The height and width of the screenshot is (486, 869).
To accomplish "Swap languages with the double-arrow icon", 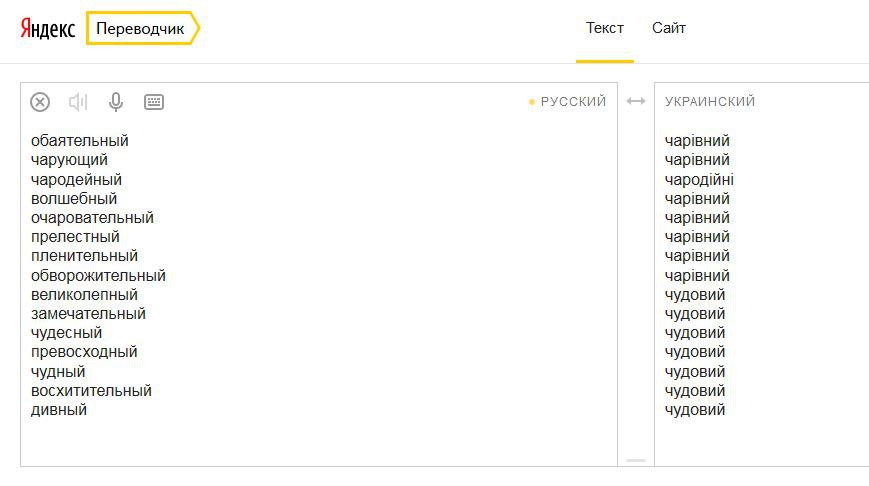I will 636,101.
